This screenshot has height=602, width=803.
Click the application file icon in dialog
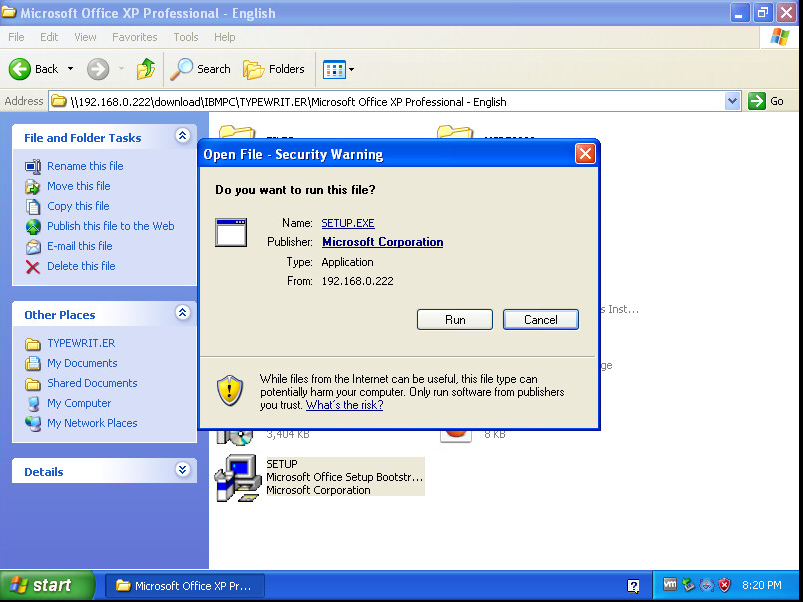(231, 232)
